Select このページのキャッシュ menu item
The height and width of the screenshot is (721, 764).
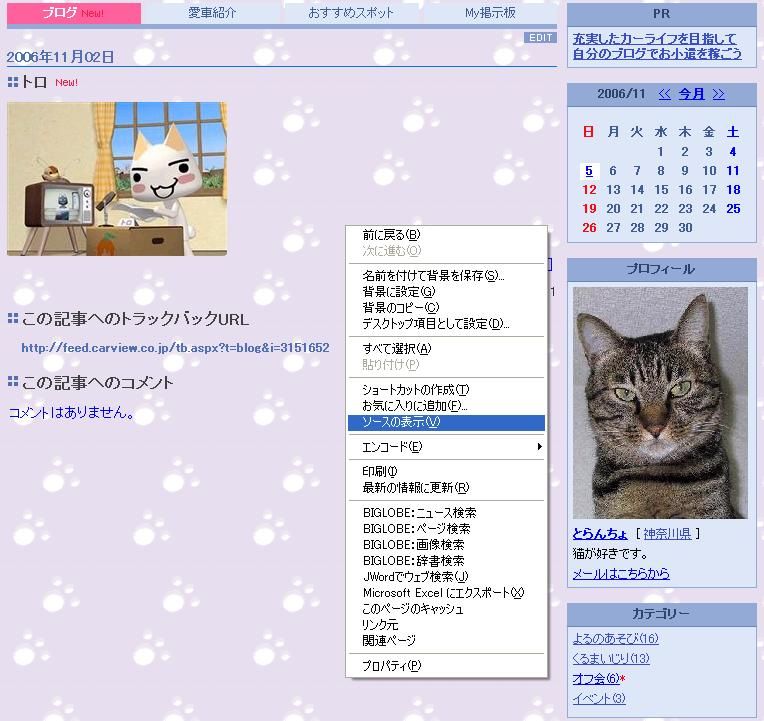(446, 609)
